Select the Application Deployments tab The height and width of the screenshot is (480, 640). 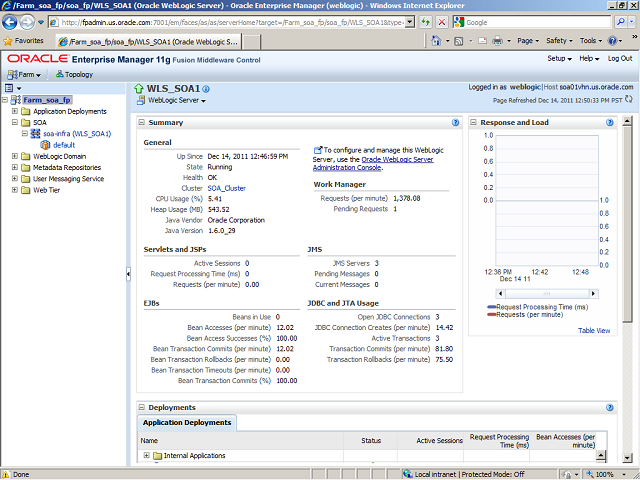pyautogui.click(x=186, y=423)
